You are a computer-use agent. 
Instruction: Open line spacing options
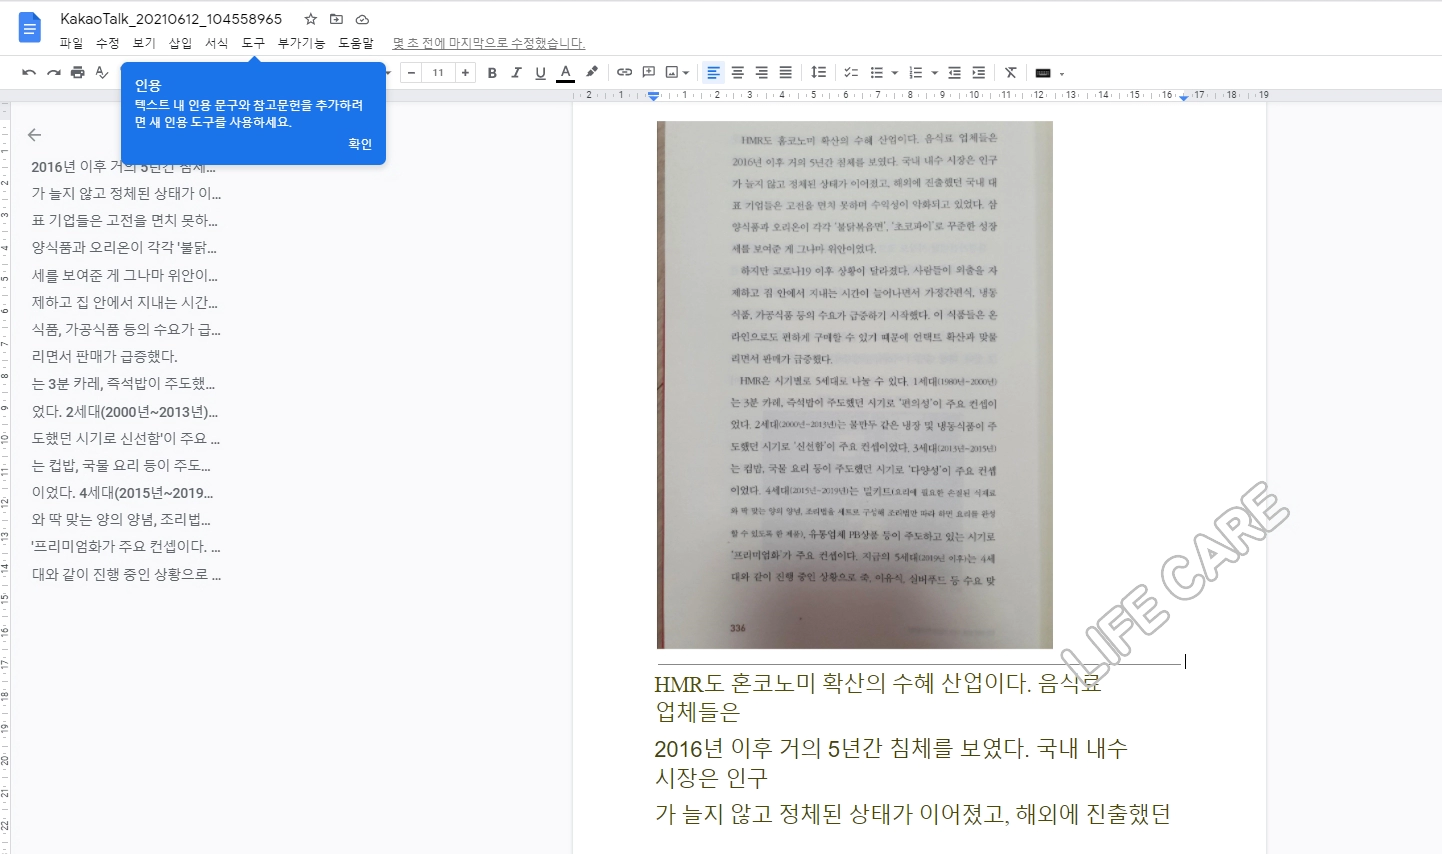tap(818, 72)
